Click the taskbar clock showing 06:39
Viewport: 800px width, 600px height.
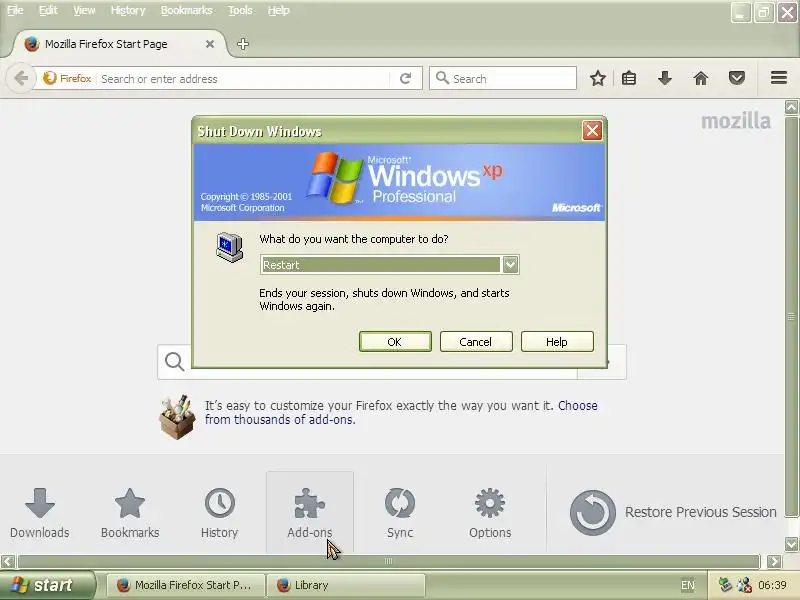point(772,585)
